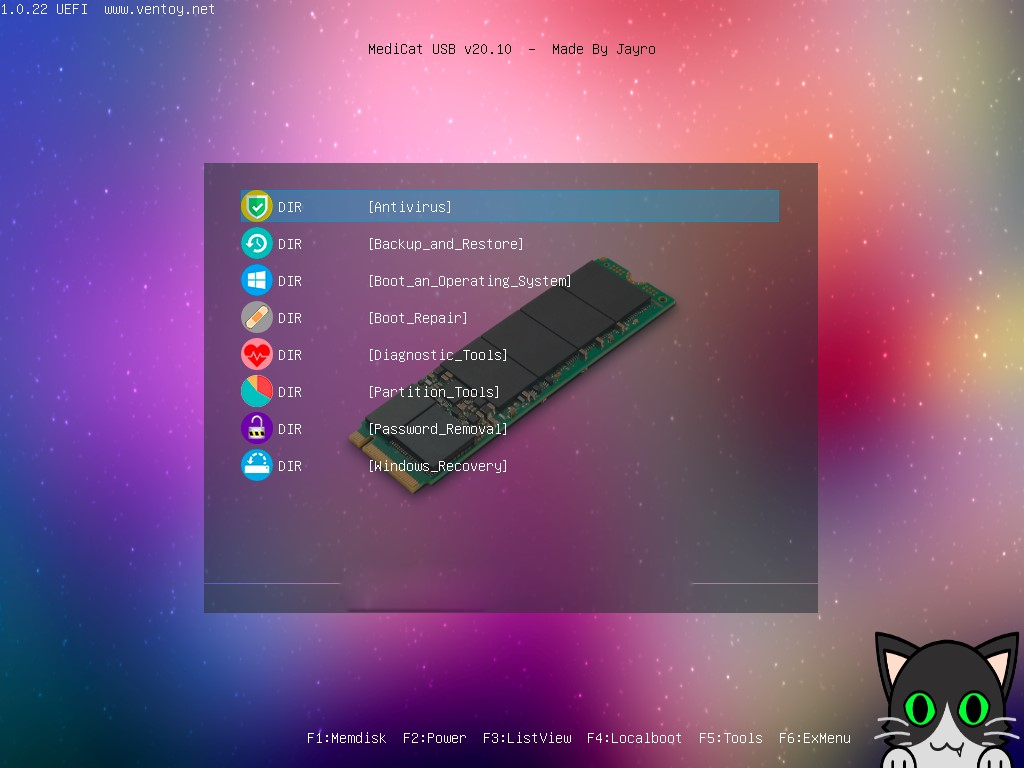Image resolution: width=1024 pixels, height=768 pixels.
Task: Click the MediCat USB v20.10 title text
Action: [x=440, y=49]
